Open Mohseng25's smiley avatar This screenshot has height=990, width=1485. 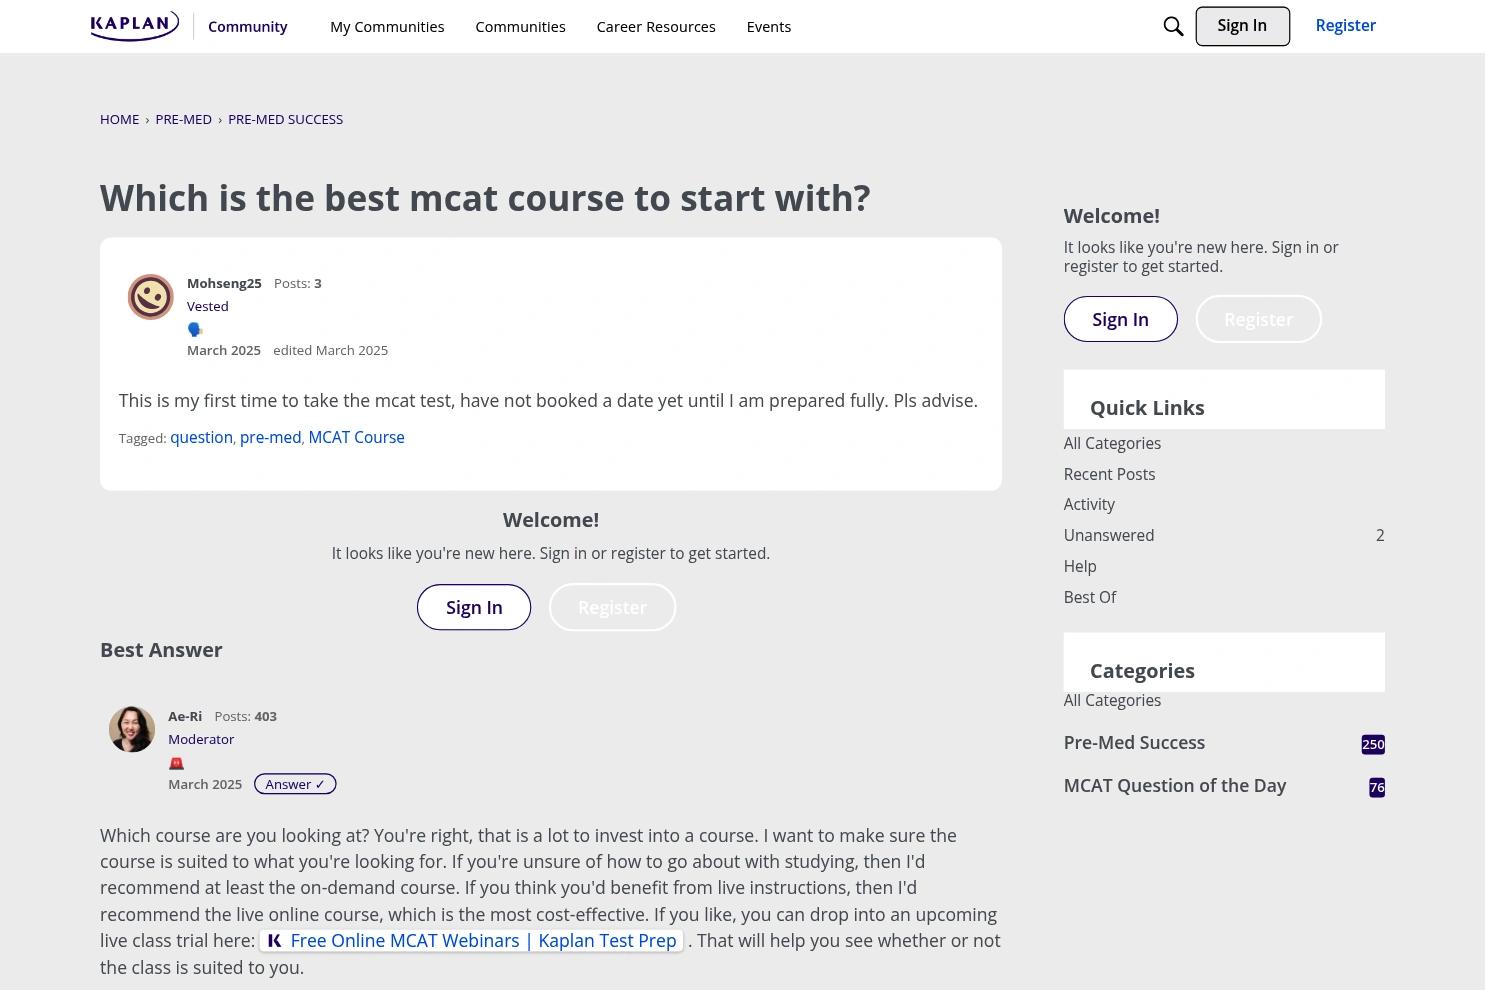coord(151,297)
